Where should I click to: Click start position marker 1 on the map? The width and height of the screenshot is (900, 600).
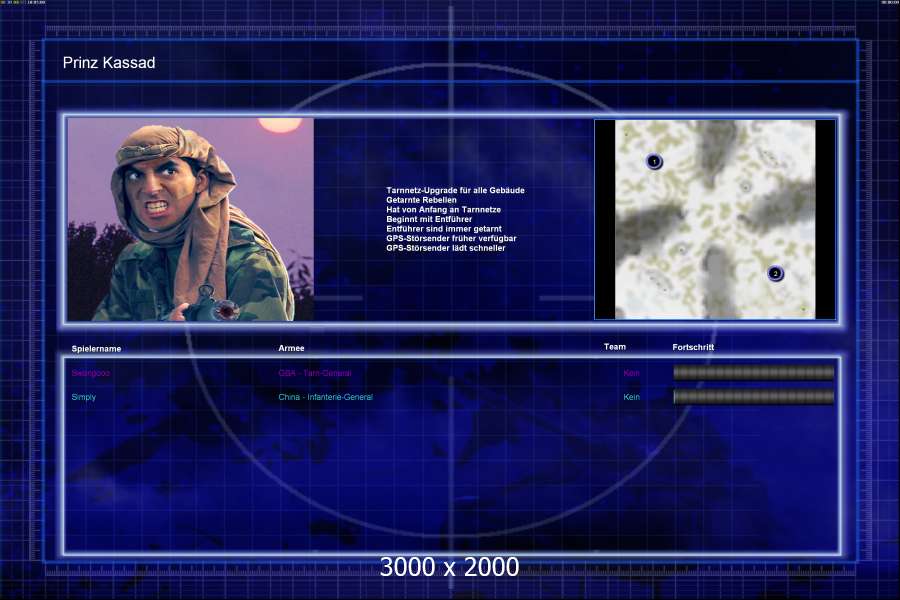pyautogui.click(x=654, y=161)
